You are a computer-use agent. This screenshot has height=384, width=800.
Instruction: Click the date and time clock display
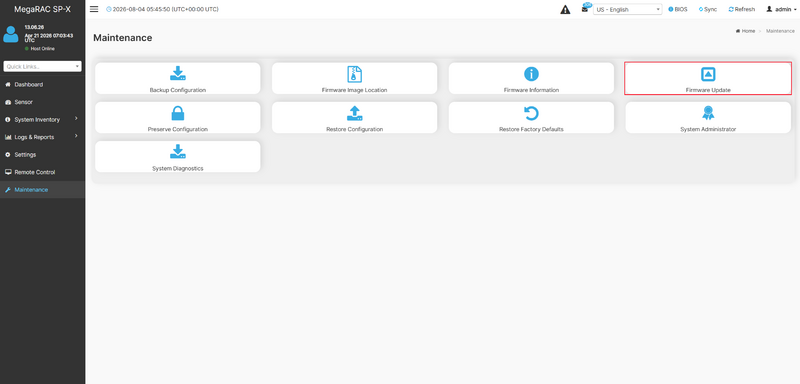tap(163, 9)
